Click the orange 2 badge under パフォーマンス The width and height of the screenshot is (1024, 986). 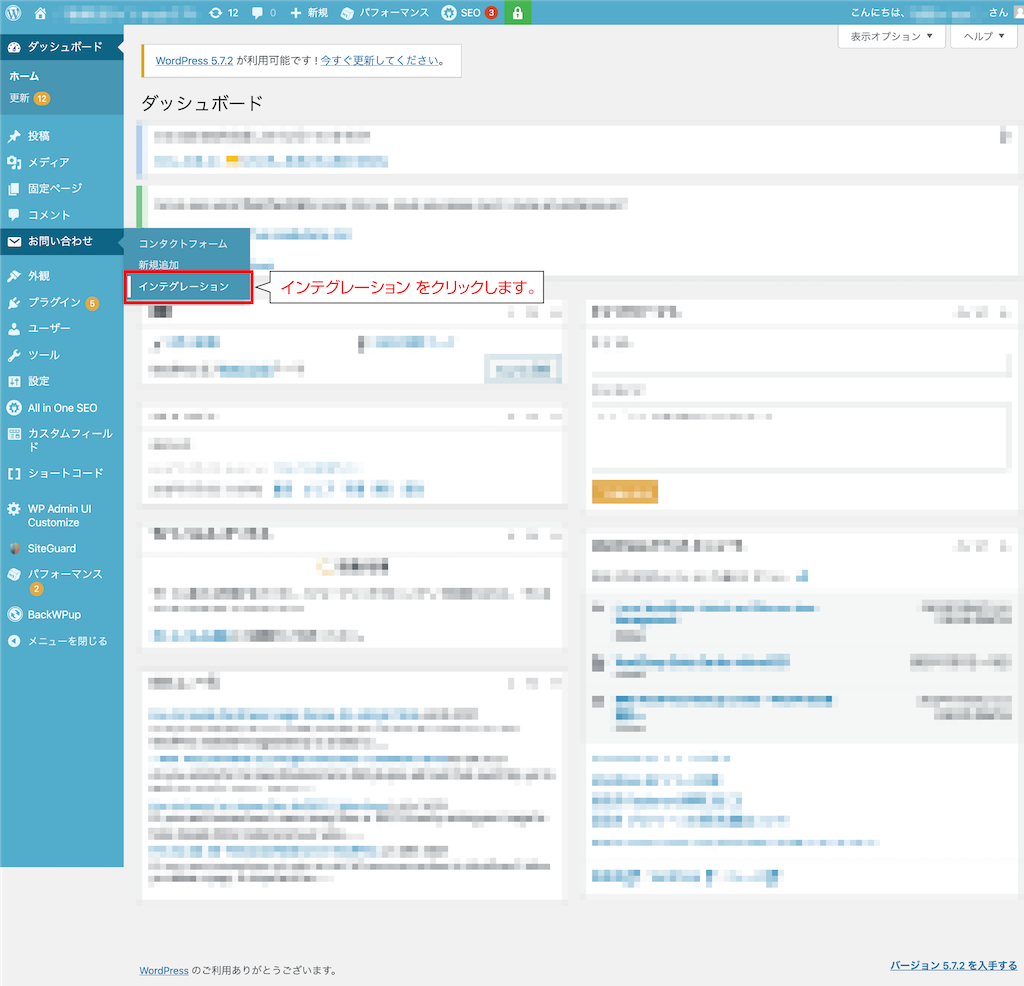tap(37, 589)
